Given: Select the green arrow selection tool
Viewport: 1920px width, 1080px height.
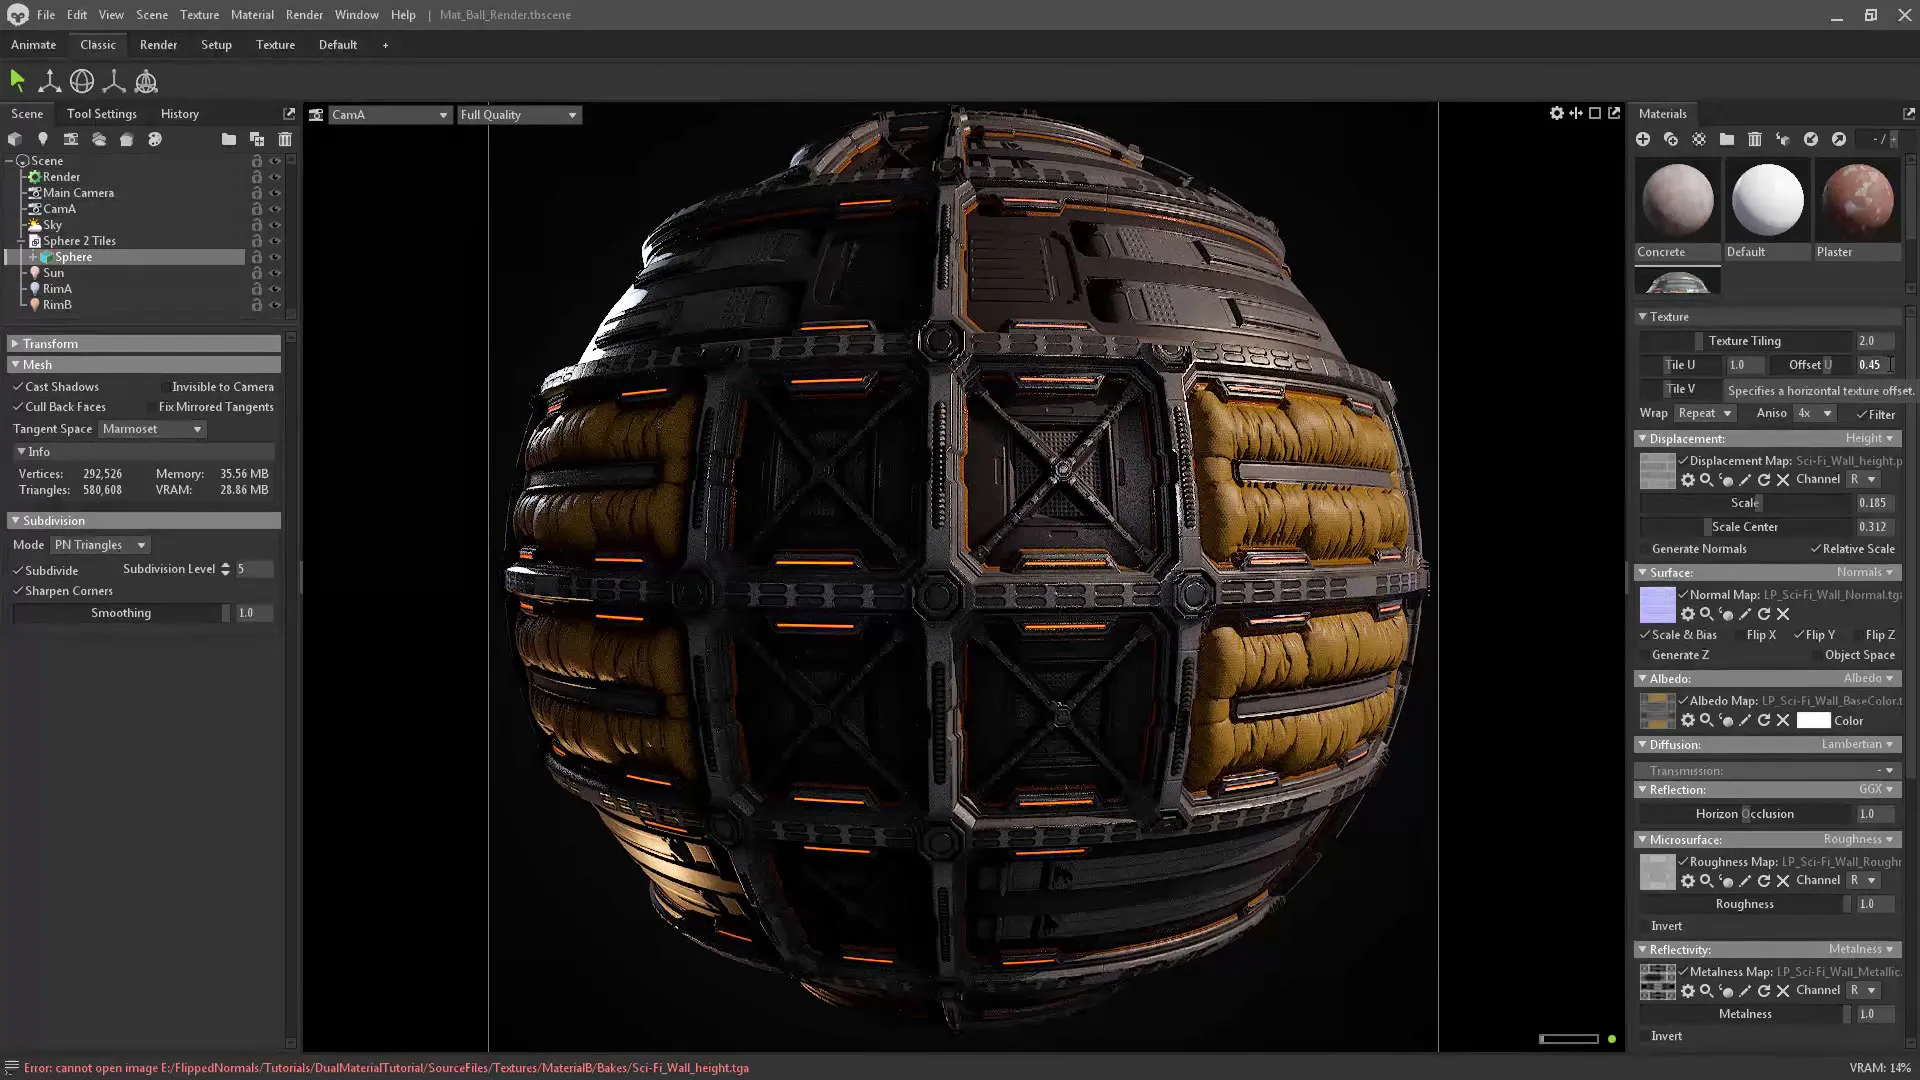Looking at the screenshot, I should coord(17,81).
